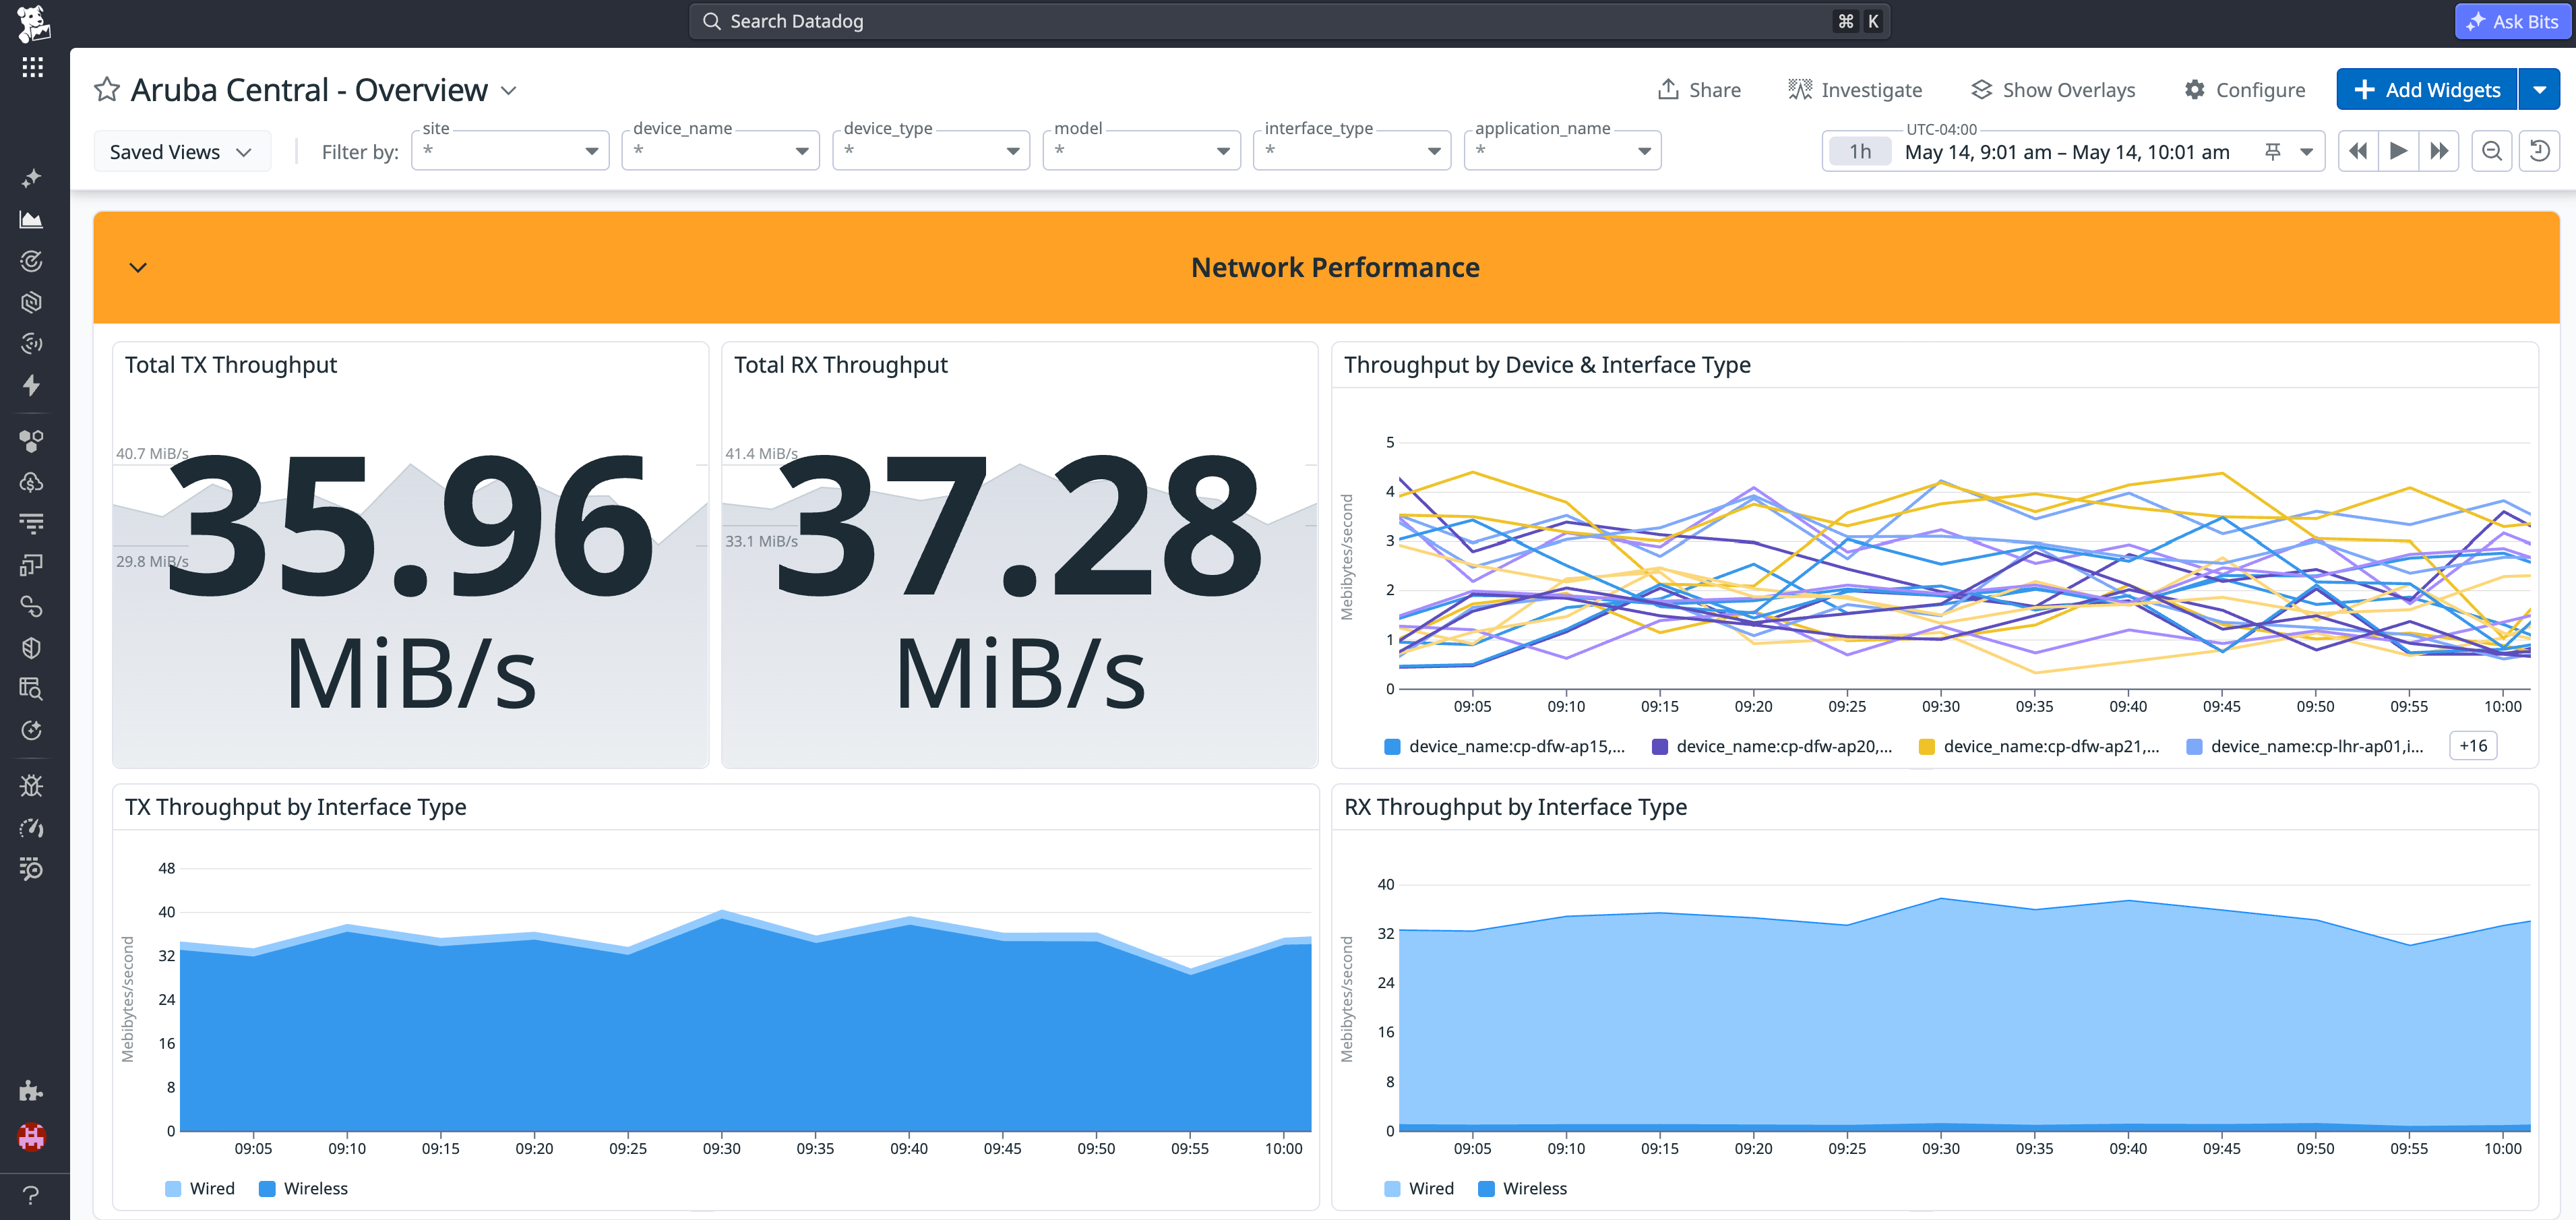Open the dashboard title dropdown chevron

tap(509, 90)
